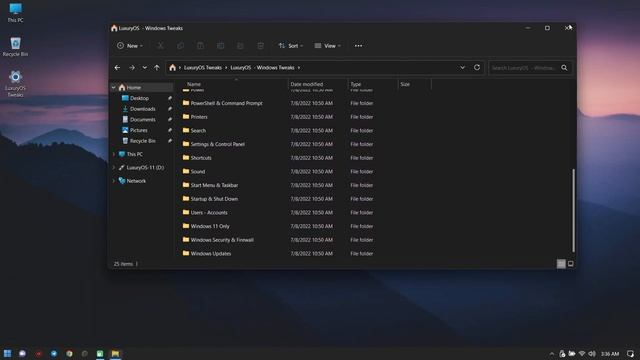Click the Cut scissors icon in toolbar

tap(160, 46)
